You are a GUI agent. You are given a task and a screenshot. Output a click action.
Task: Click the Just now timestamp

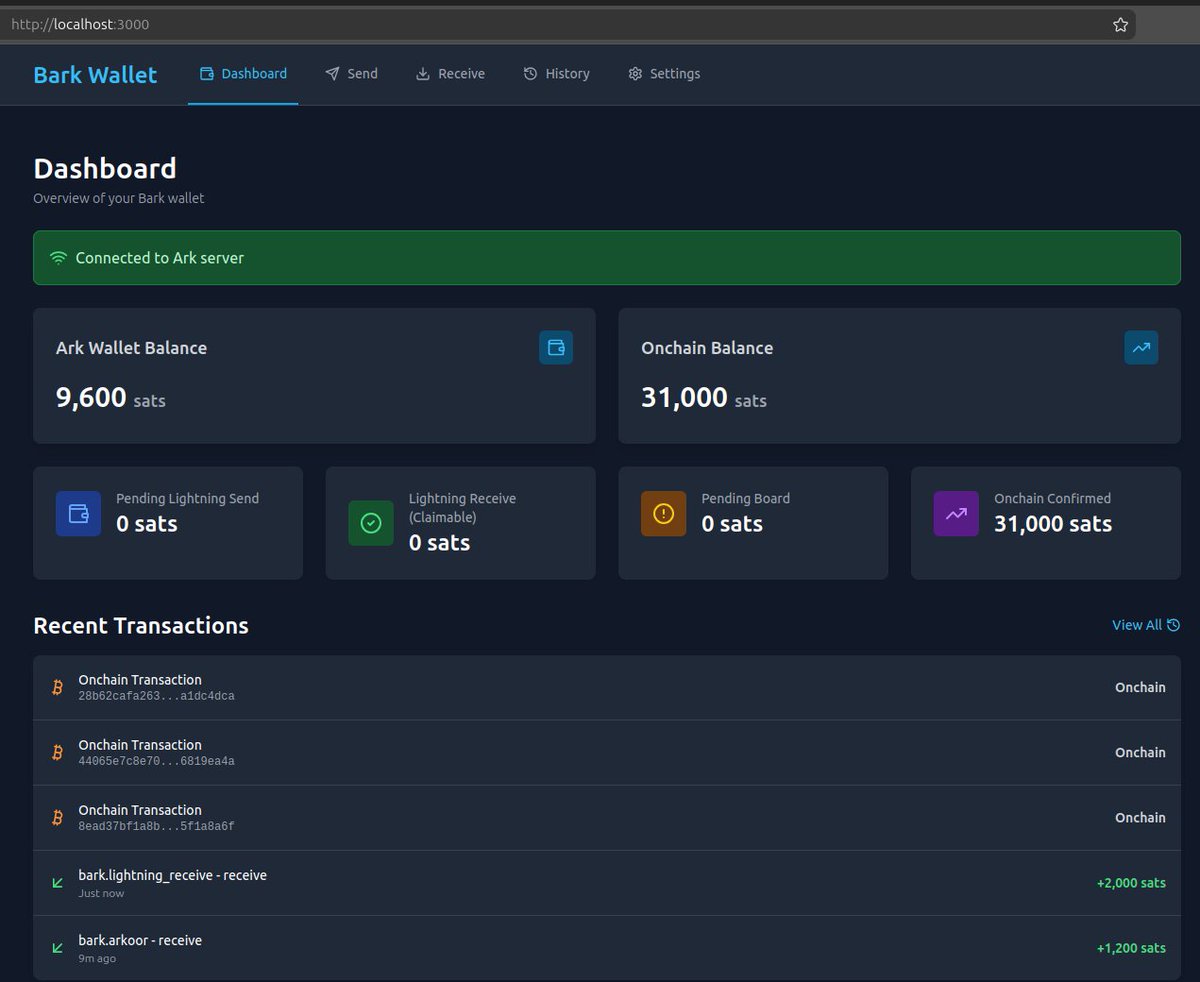tap(102, 893)
